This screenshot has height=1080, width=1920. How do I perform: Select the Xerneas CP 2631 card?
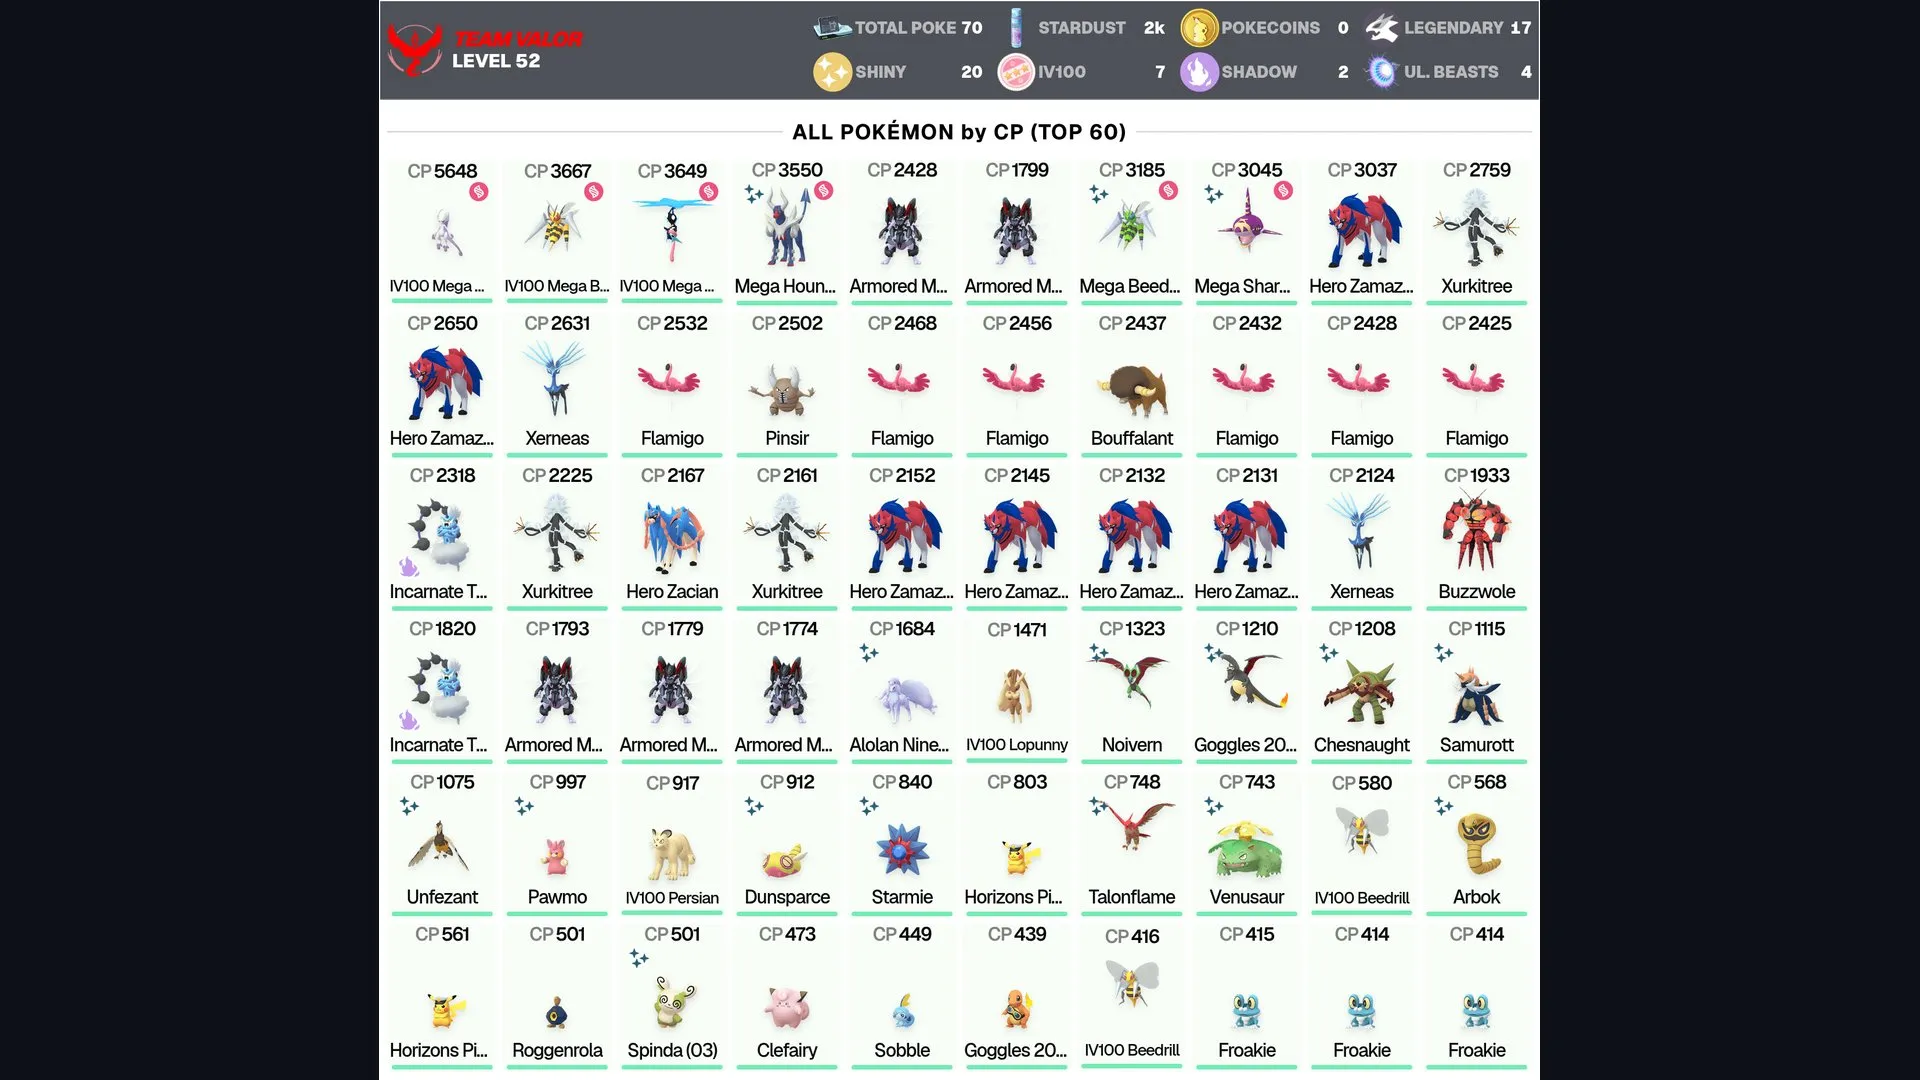pyautogui.click(x=557, y=384)
